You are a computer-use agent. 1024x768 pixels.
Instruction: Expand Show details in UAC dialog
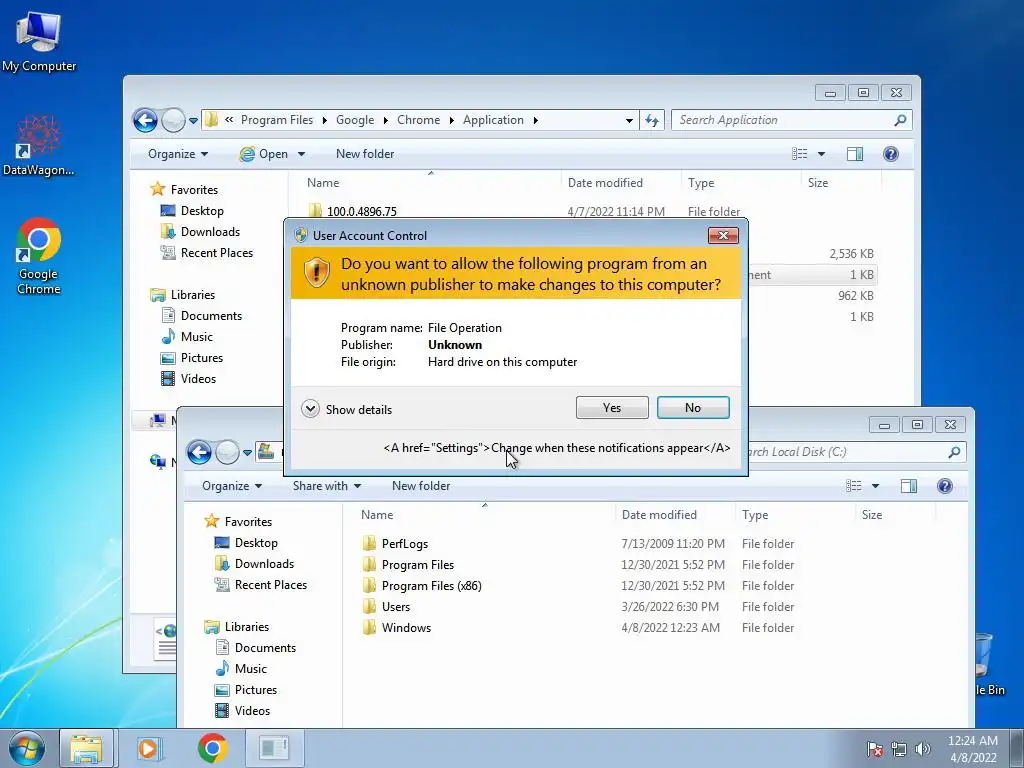[347, 409]
